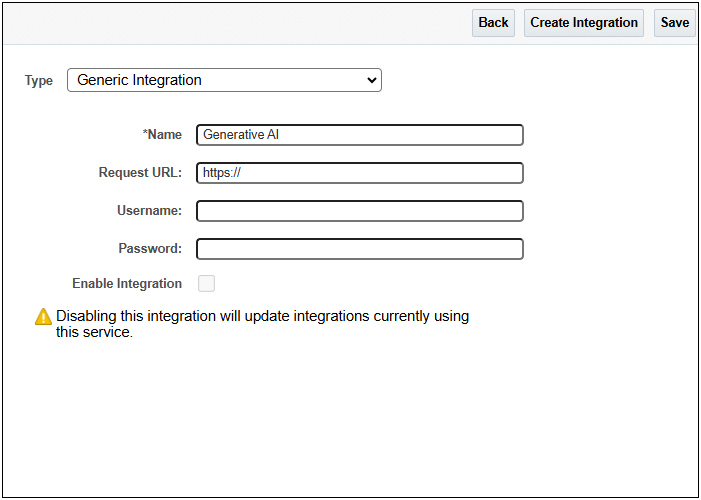Click the Password label

pyautogui.click(x=150, y=249)
